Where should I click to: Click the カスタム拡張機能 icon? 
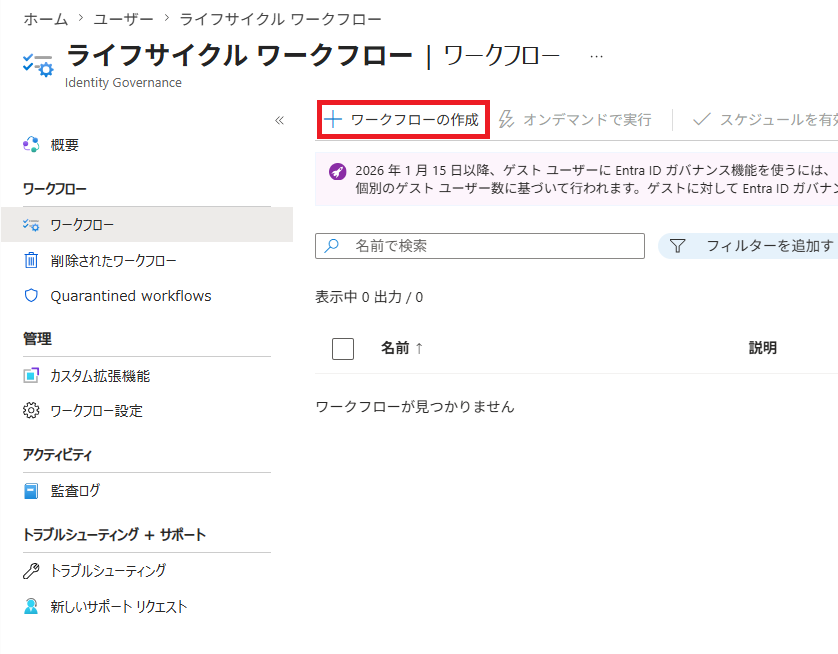(x=31, y=376)
